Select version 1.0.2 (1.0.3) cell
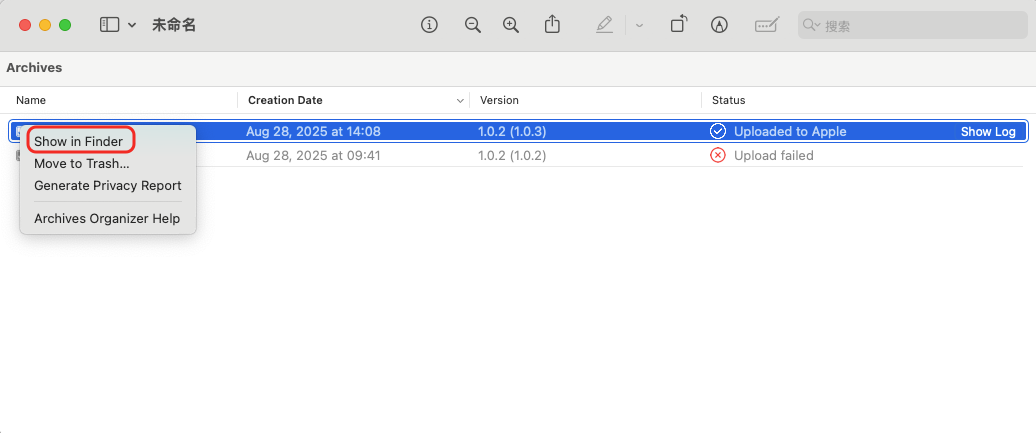The height and width of the screenshot is (433, 1036). 512,132
